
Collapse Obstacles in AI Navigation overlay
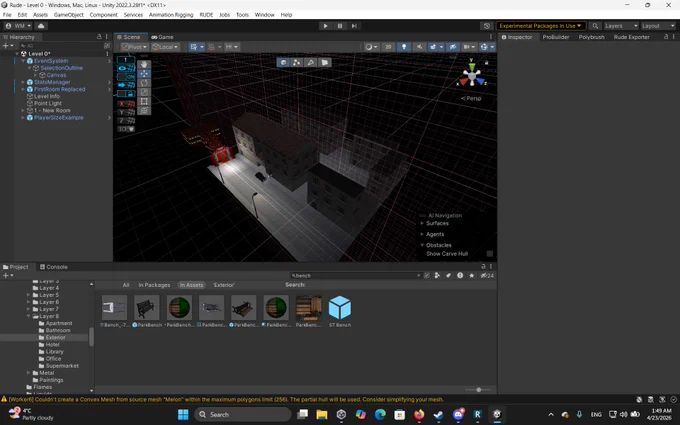(422, 245)
